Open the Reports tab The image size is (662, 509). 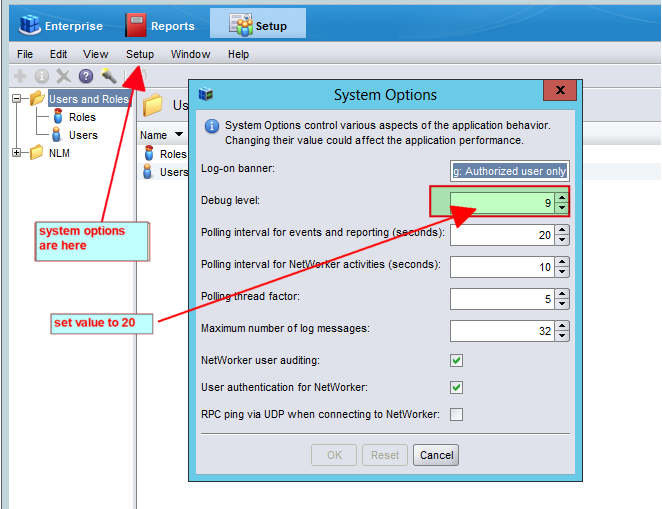pos(160,25)
